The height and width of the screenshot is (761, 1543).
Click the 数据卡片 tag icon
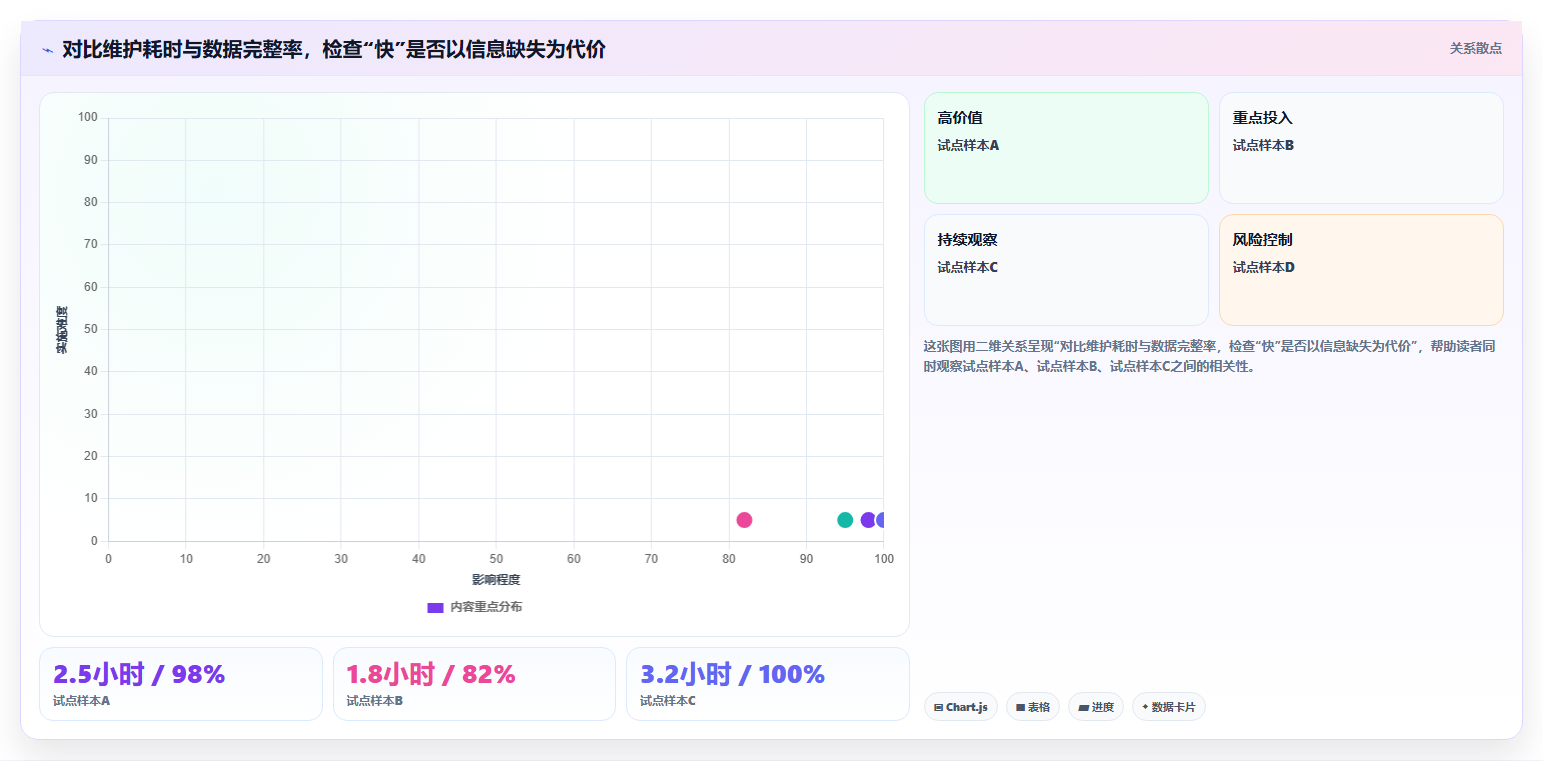pos(1145,706)
